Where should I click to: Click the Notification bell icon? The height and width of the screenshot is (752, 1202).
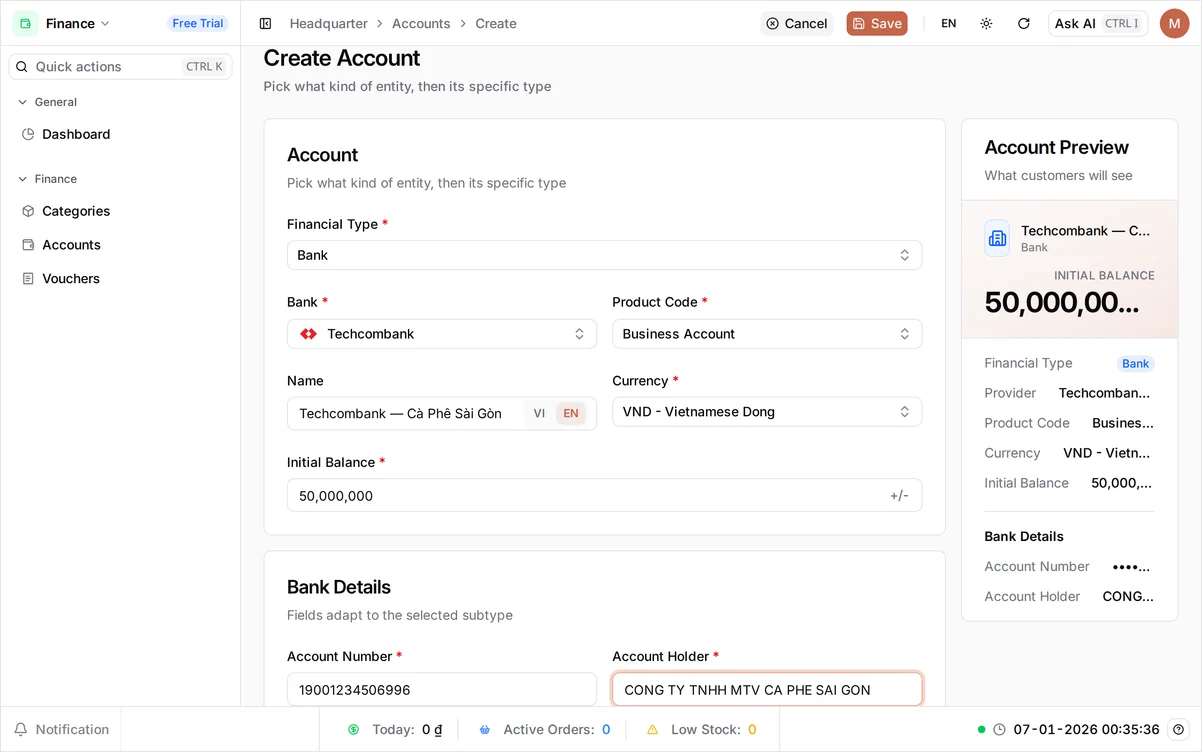(21, 730)
